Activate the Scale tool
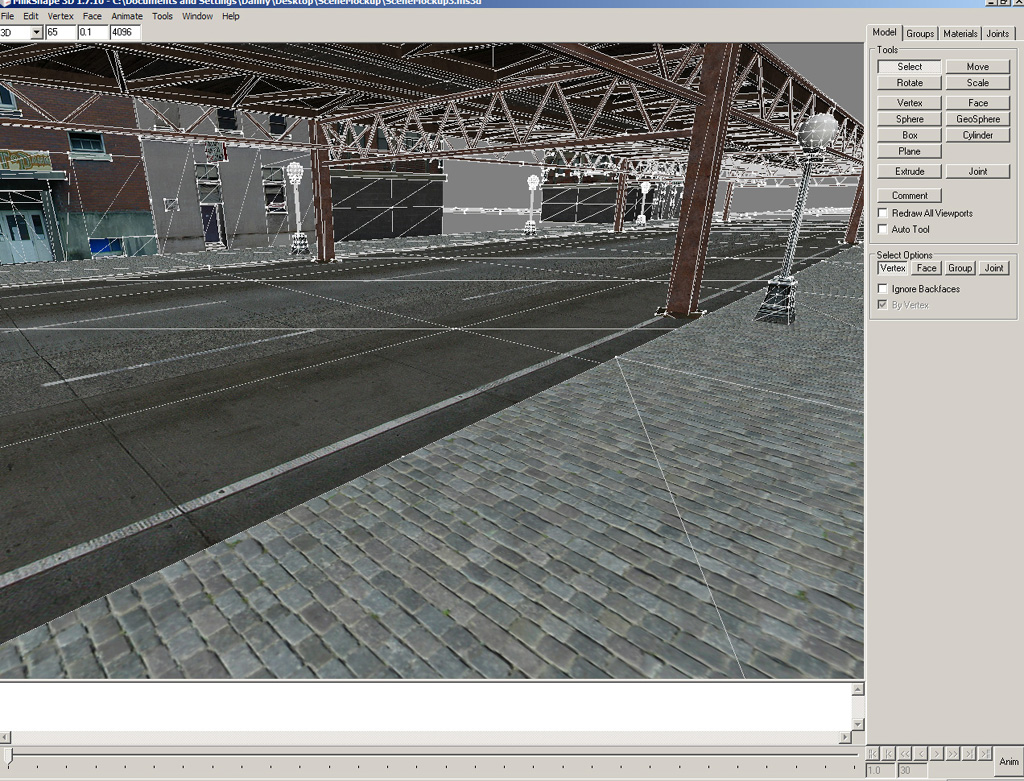The image size is (1024, 781). point(978,83)
